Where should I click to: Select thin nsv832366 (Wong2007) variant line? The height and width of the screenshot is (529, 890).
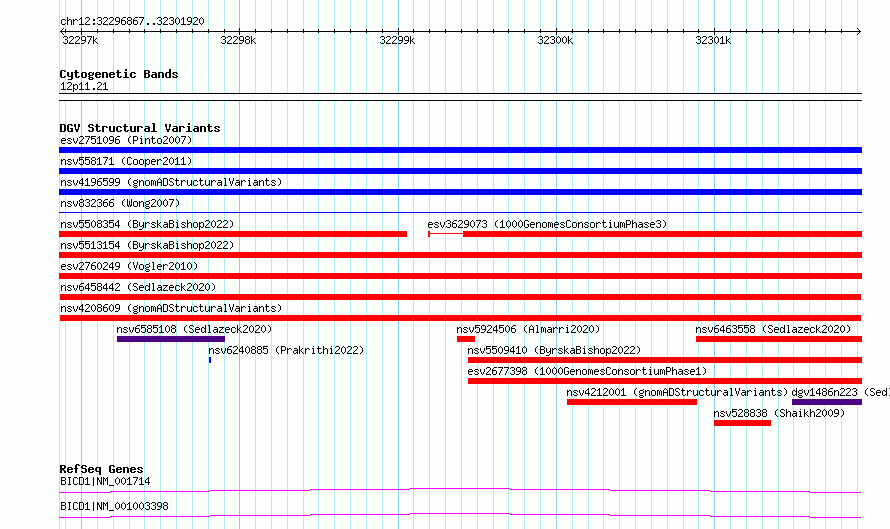click(460, 212)
